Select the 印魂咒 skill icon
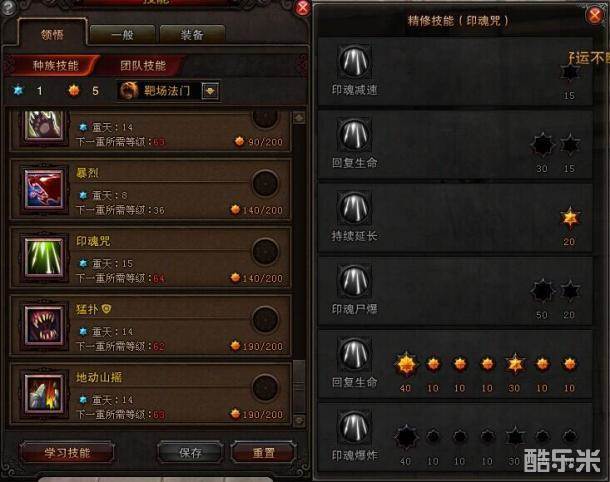The image size is (610, 482). point(44,258)
